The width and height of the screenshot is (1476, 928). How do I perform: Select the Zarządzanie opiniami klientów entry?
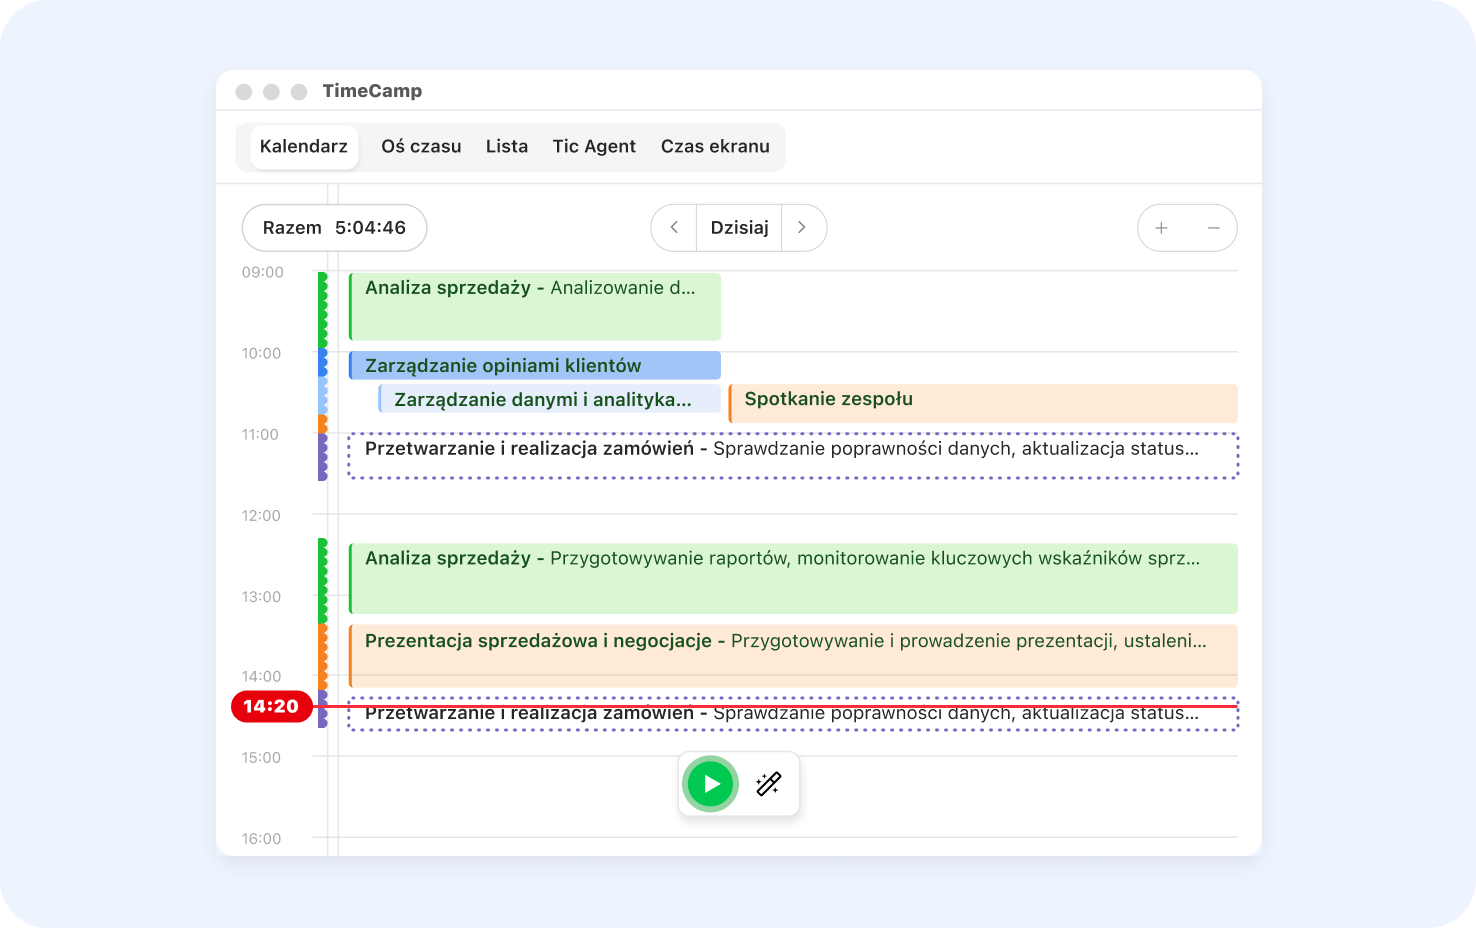(534, 366)
